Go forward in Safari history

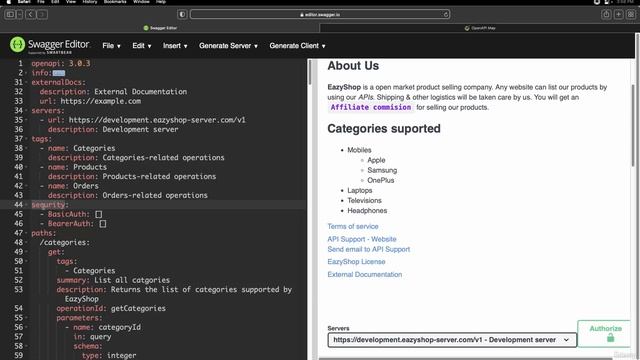(42, 15)
